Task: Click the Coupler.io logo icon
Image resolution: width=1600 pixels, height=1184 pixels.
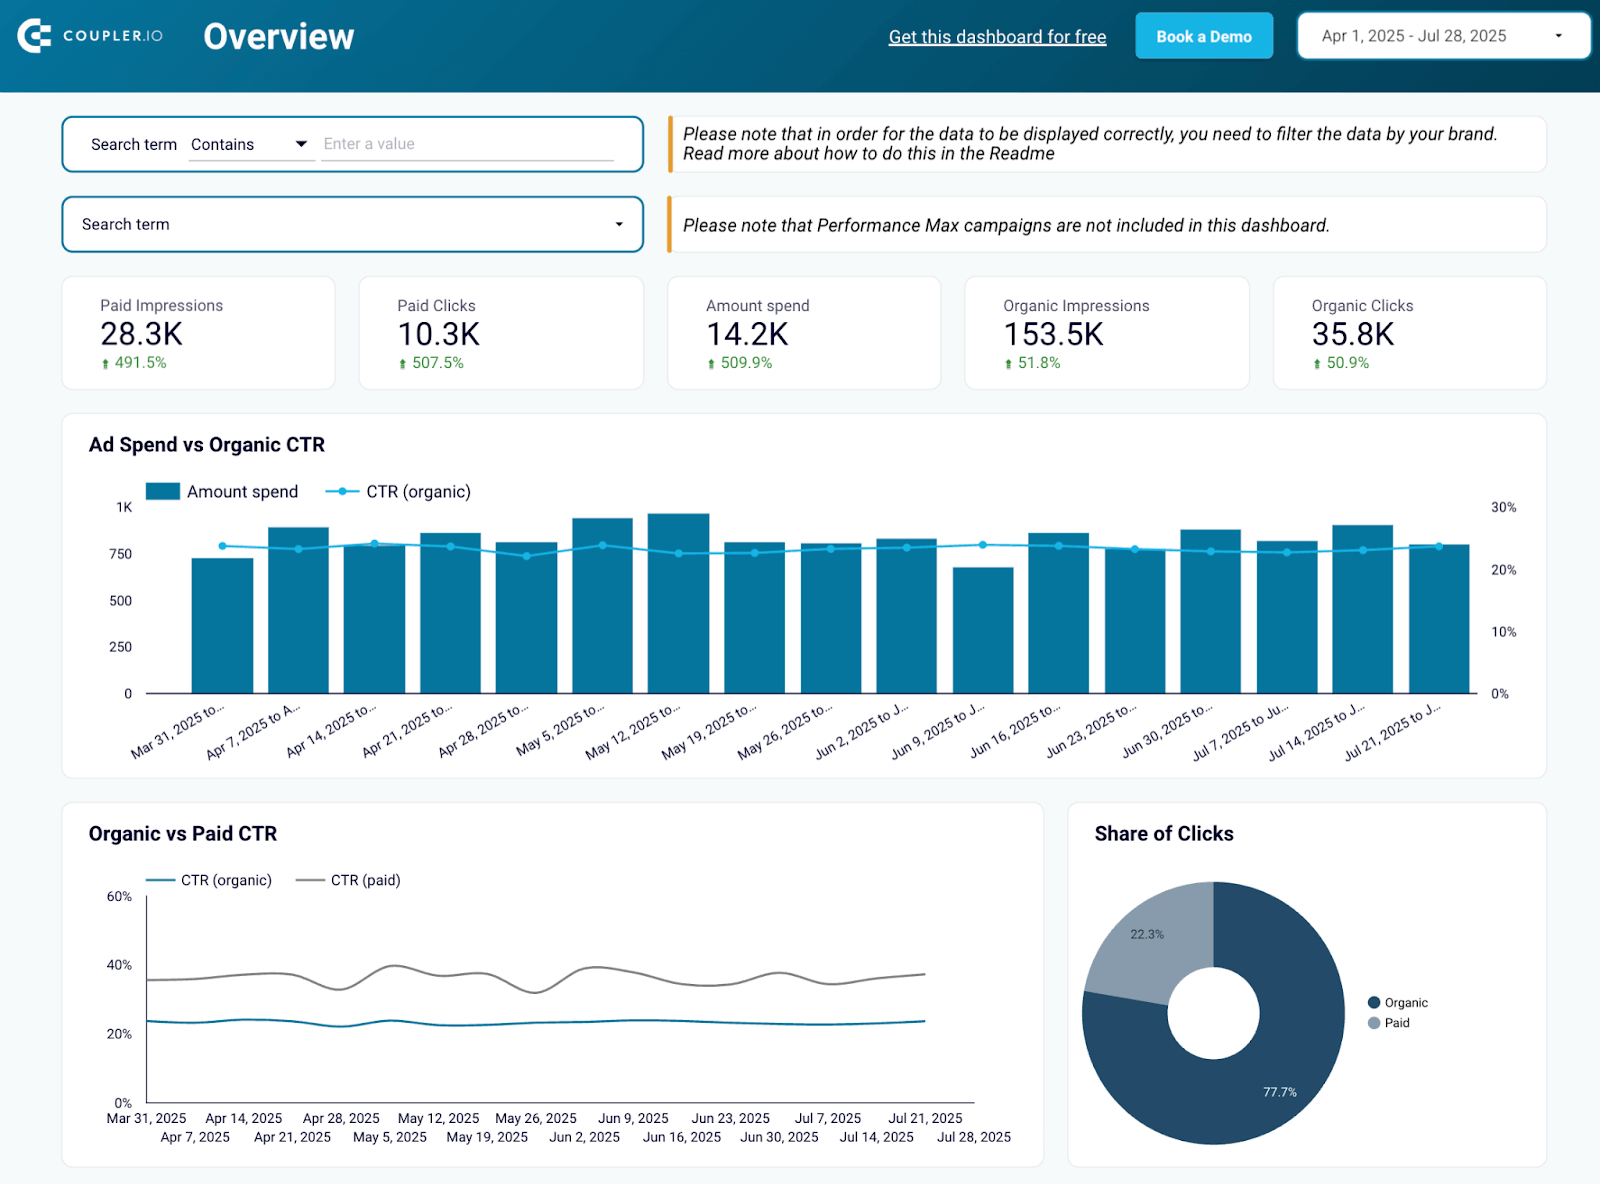Action: point(34,36)
